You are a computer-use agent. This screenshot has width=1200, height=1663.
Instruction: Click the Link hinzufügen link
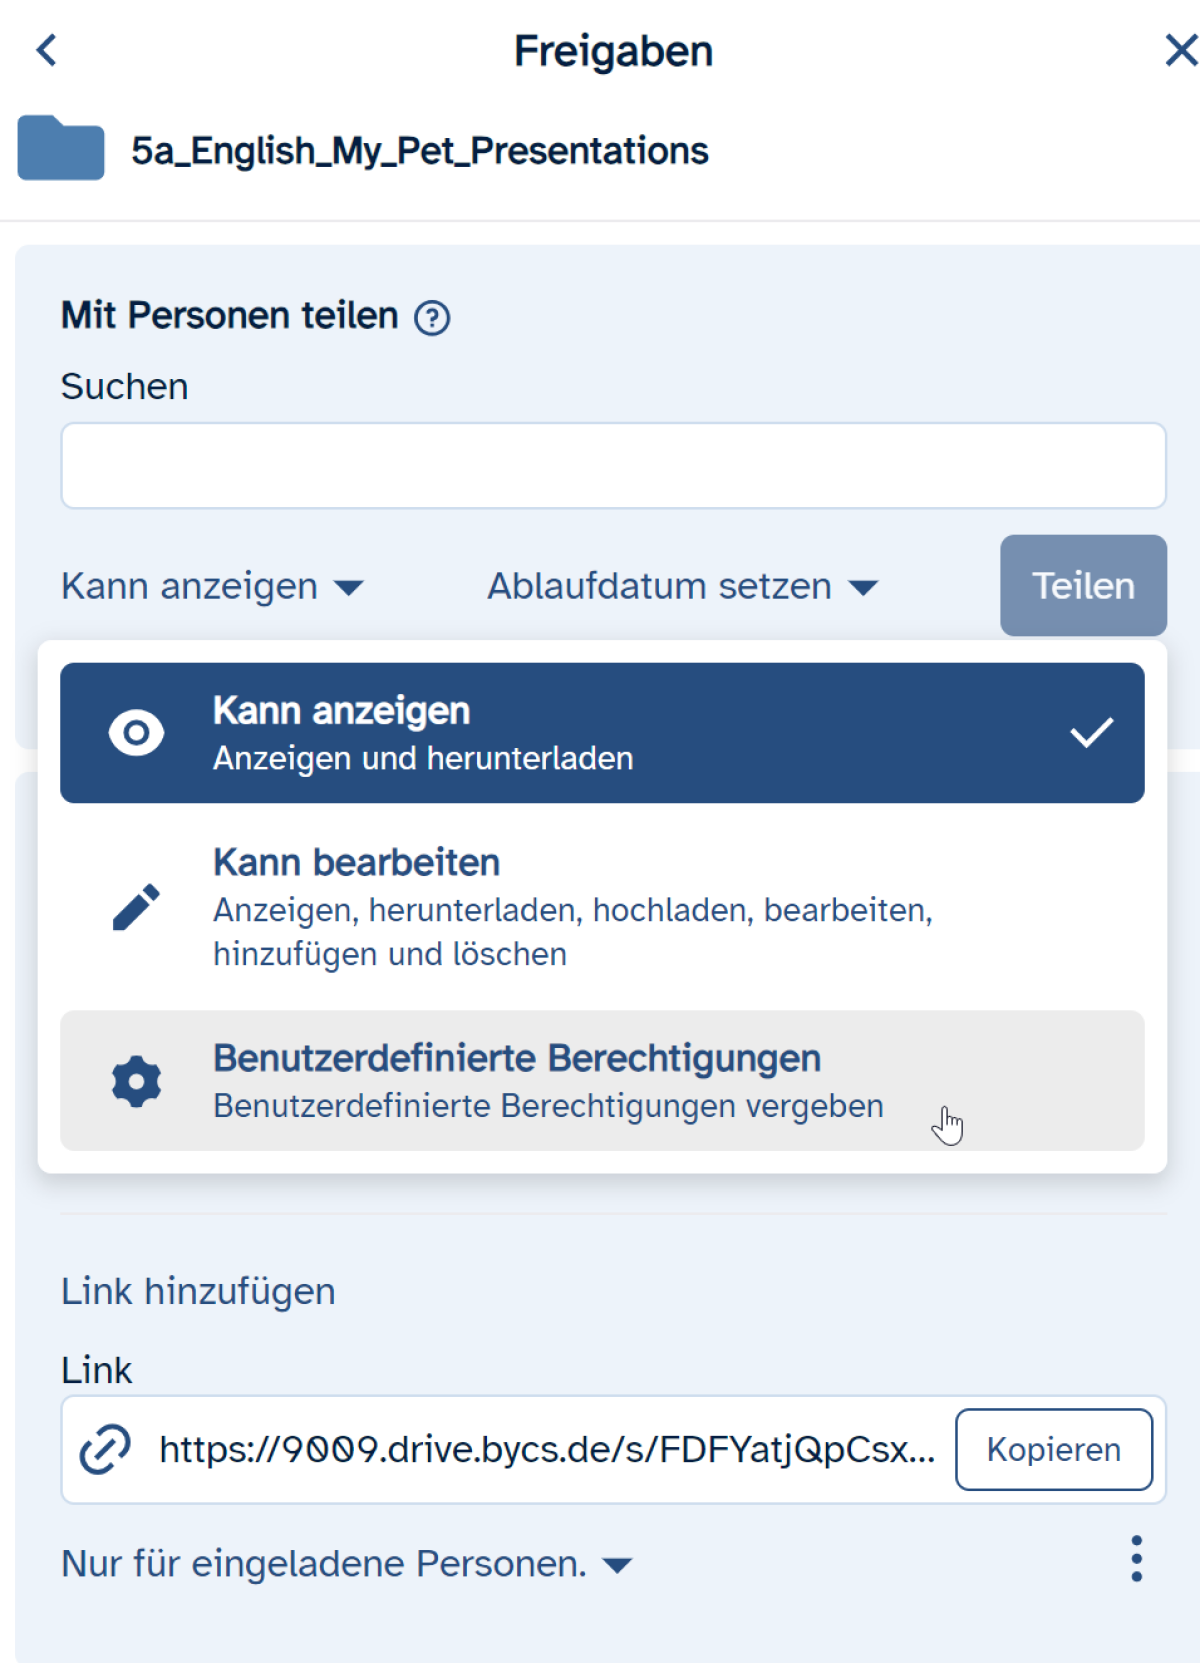tap(198, 1291)
